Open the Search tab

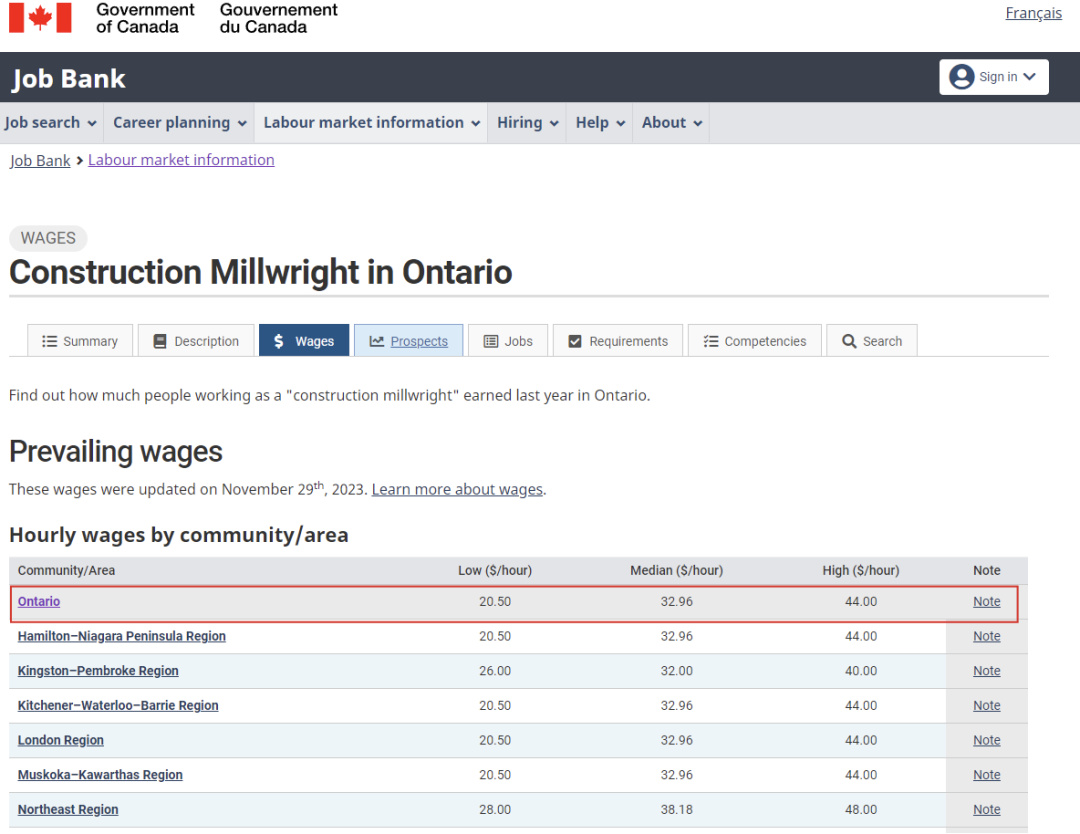point(872,341)
